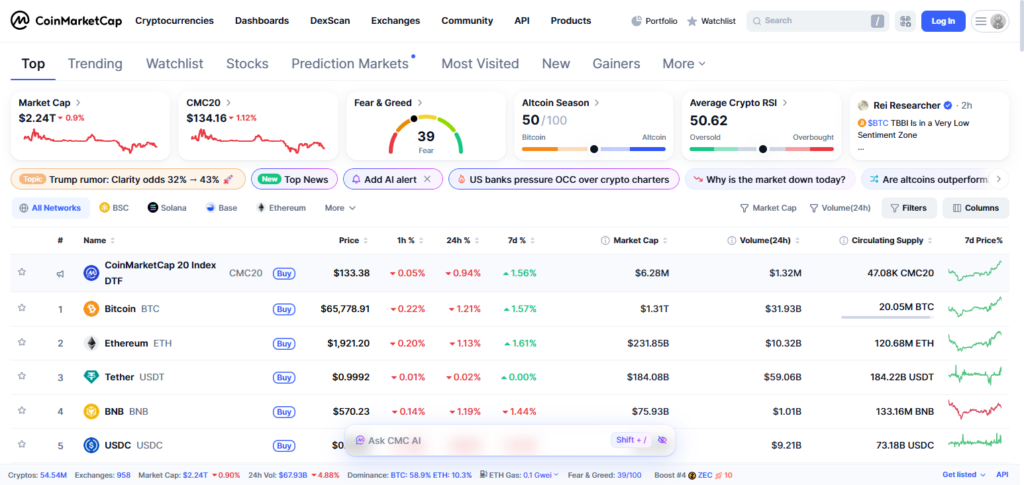This screenshot has width=1024, height=485.
Task: Switch to the Stocks tab
Action: [247, 63]
